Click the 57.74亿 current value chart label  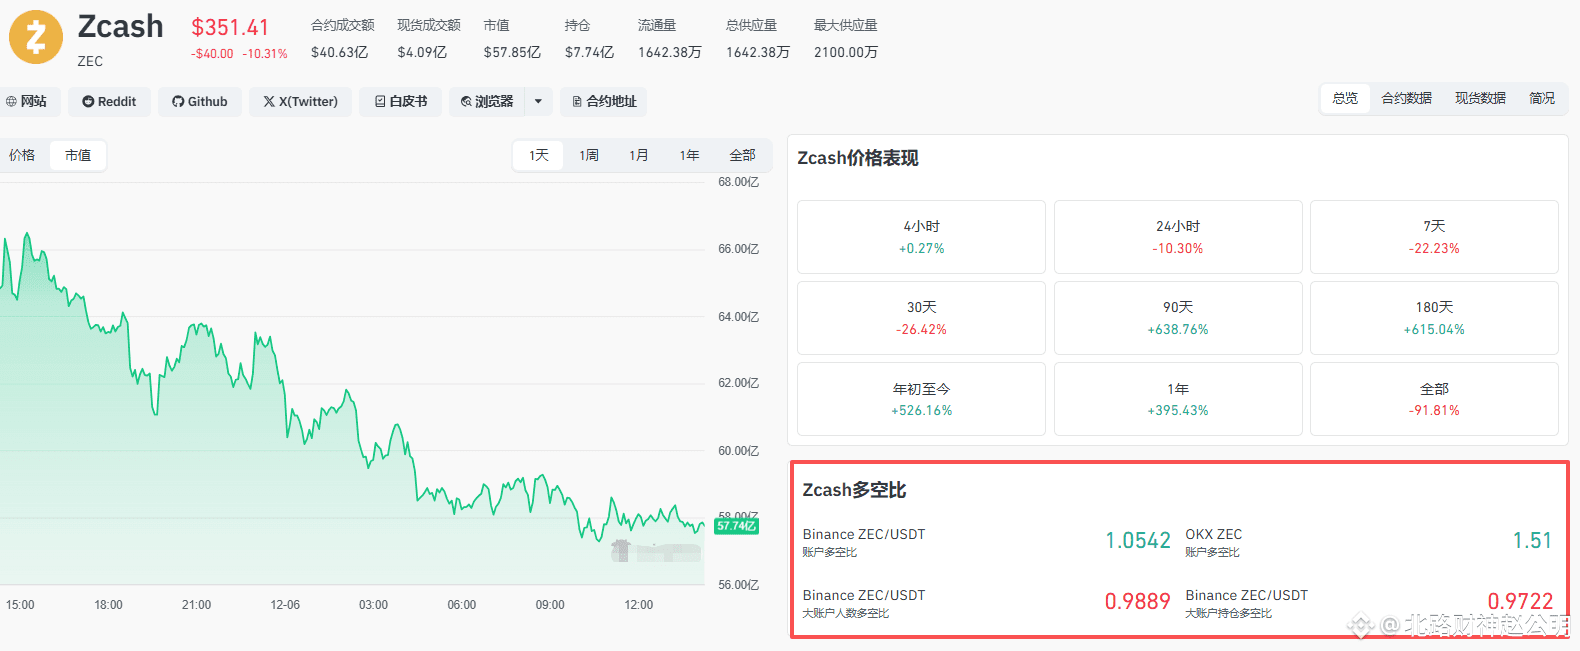[x=737, y=526]
